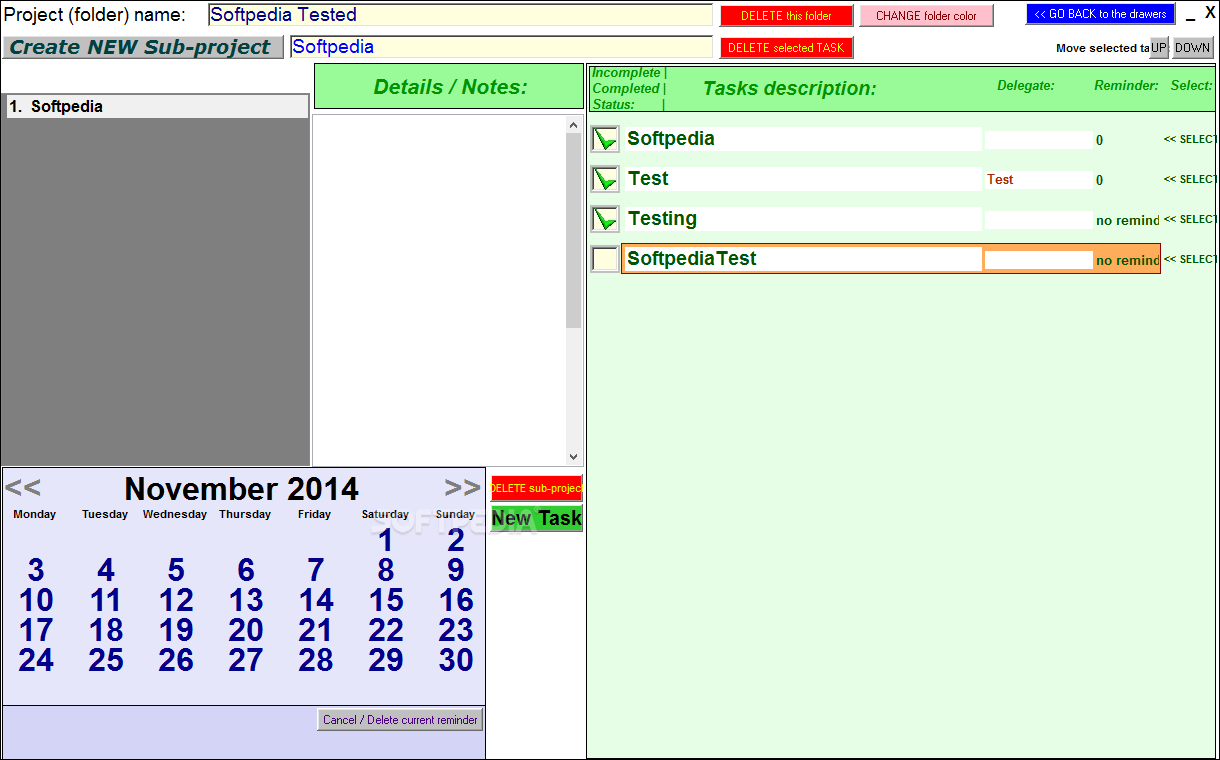Viewport: 1220px width, 760px height.
Task: Click notes scrollbar up arrow
Action: (573, 125)
